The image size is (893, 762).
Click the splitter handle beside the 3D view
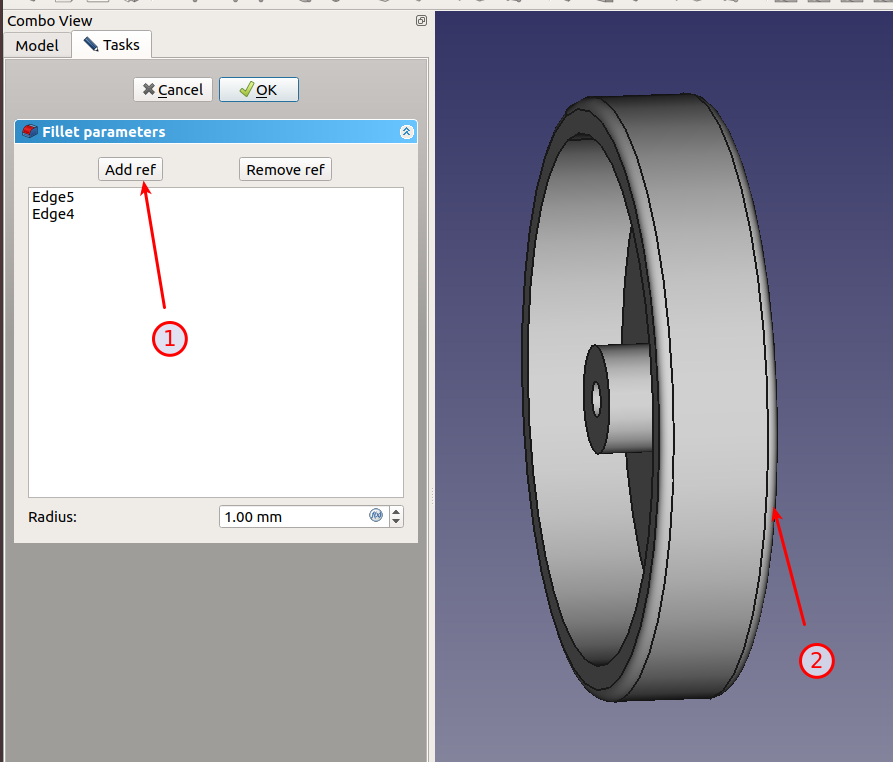pos(431,495)
